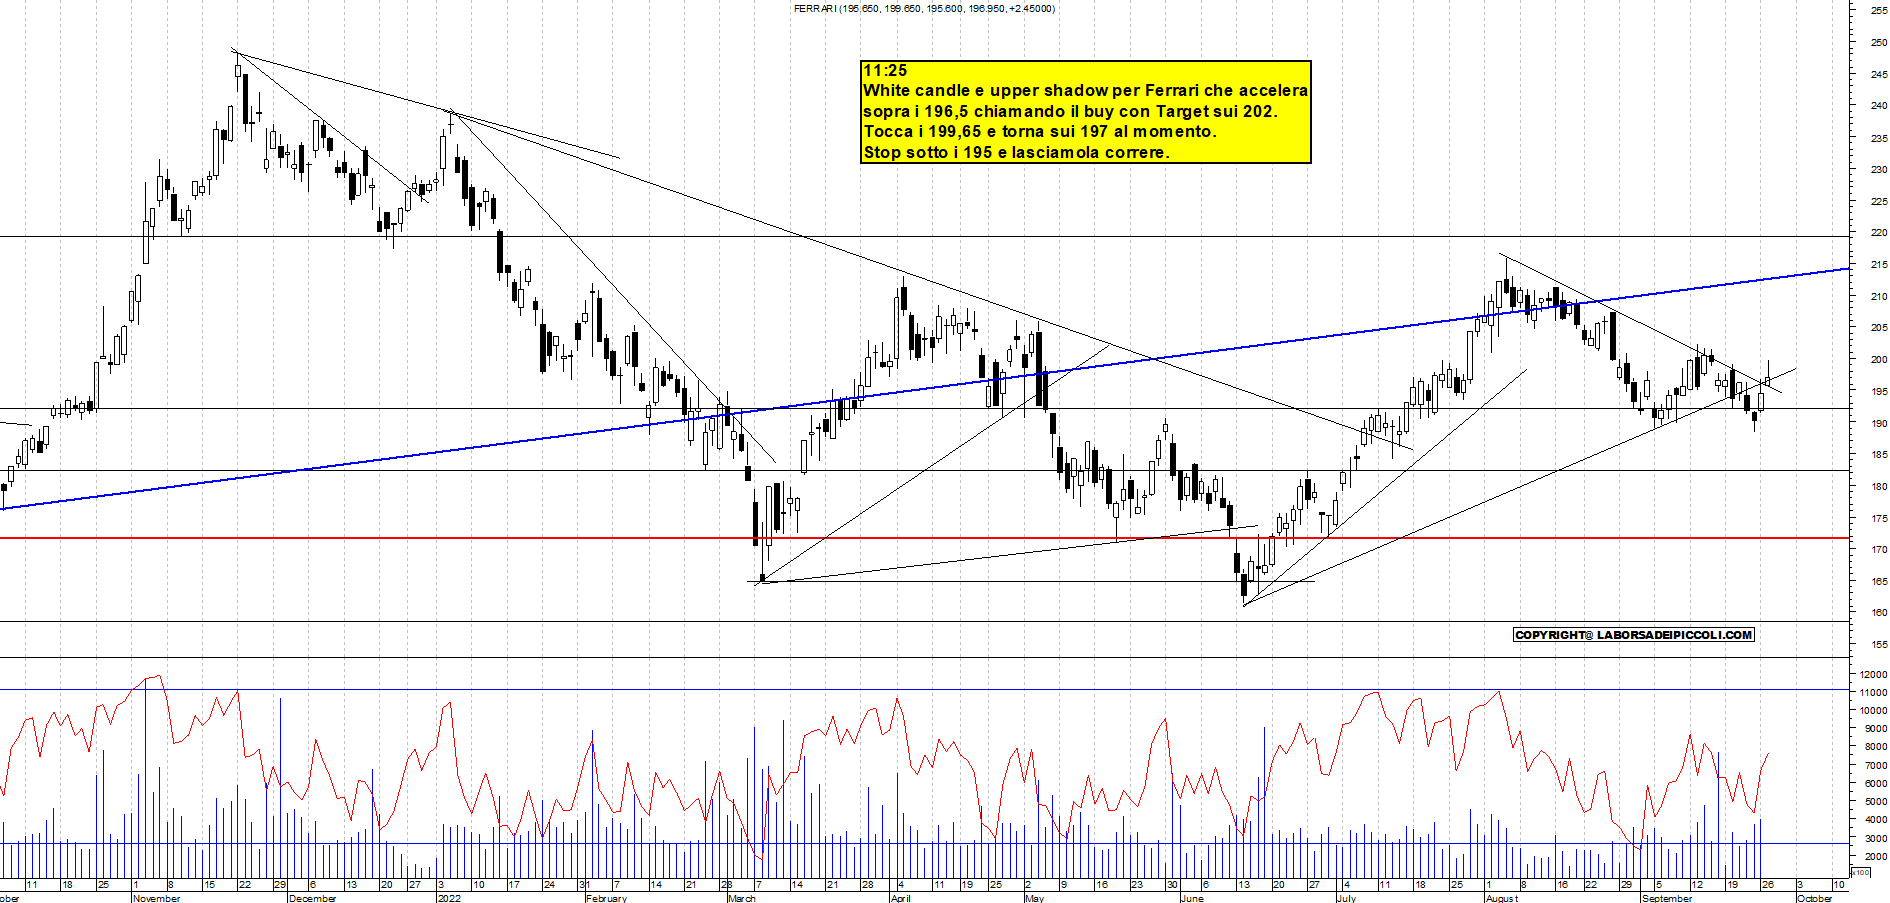Click the 9000 volume level on the right axis
1890x903 pixels.
[1876, 729]
